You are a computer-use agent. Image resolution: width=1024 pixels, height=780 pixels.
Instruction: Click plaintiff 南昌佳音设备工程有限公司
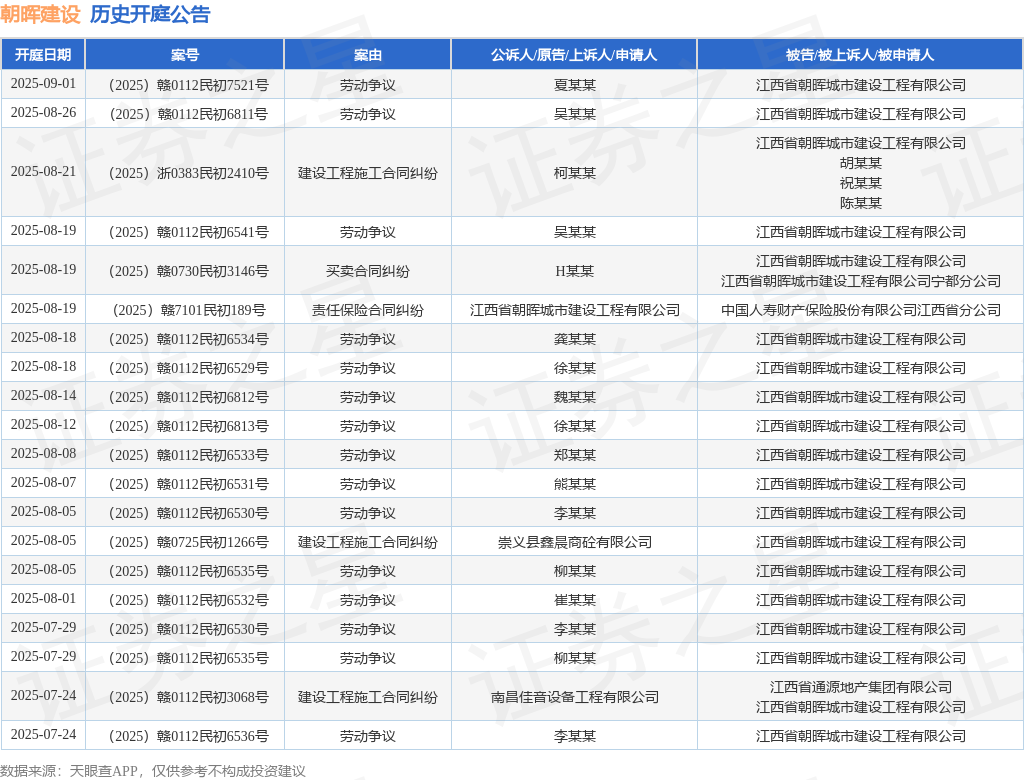pos(575,697)
